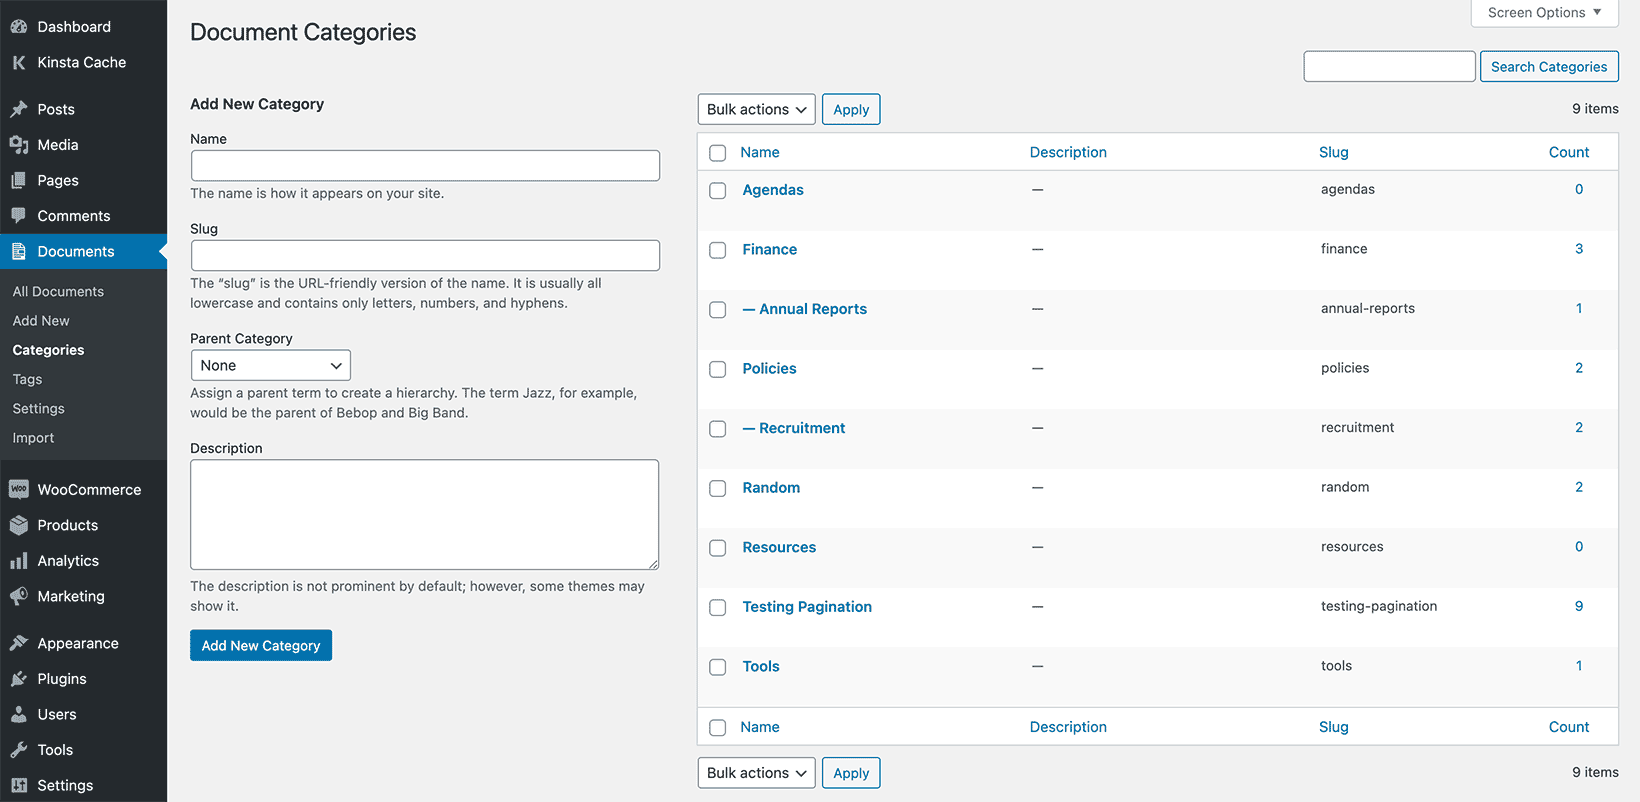Click the Appearance paintbrush icon

[x=19, y=643]
